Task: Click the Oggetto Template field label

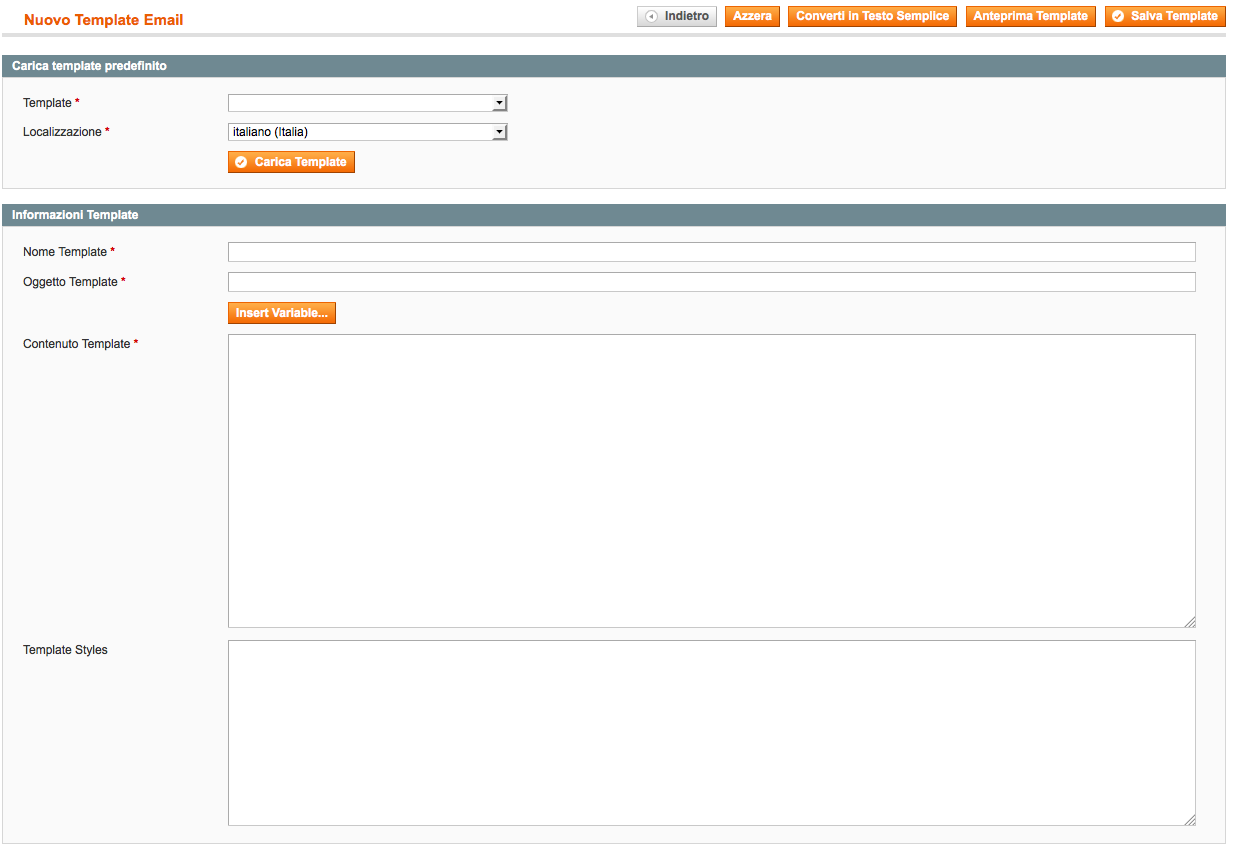Action: pyautogui.click(x=70, y=282)
